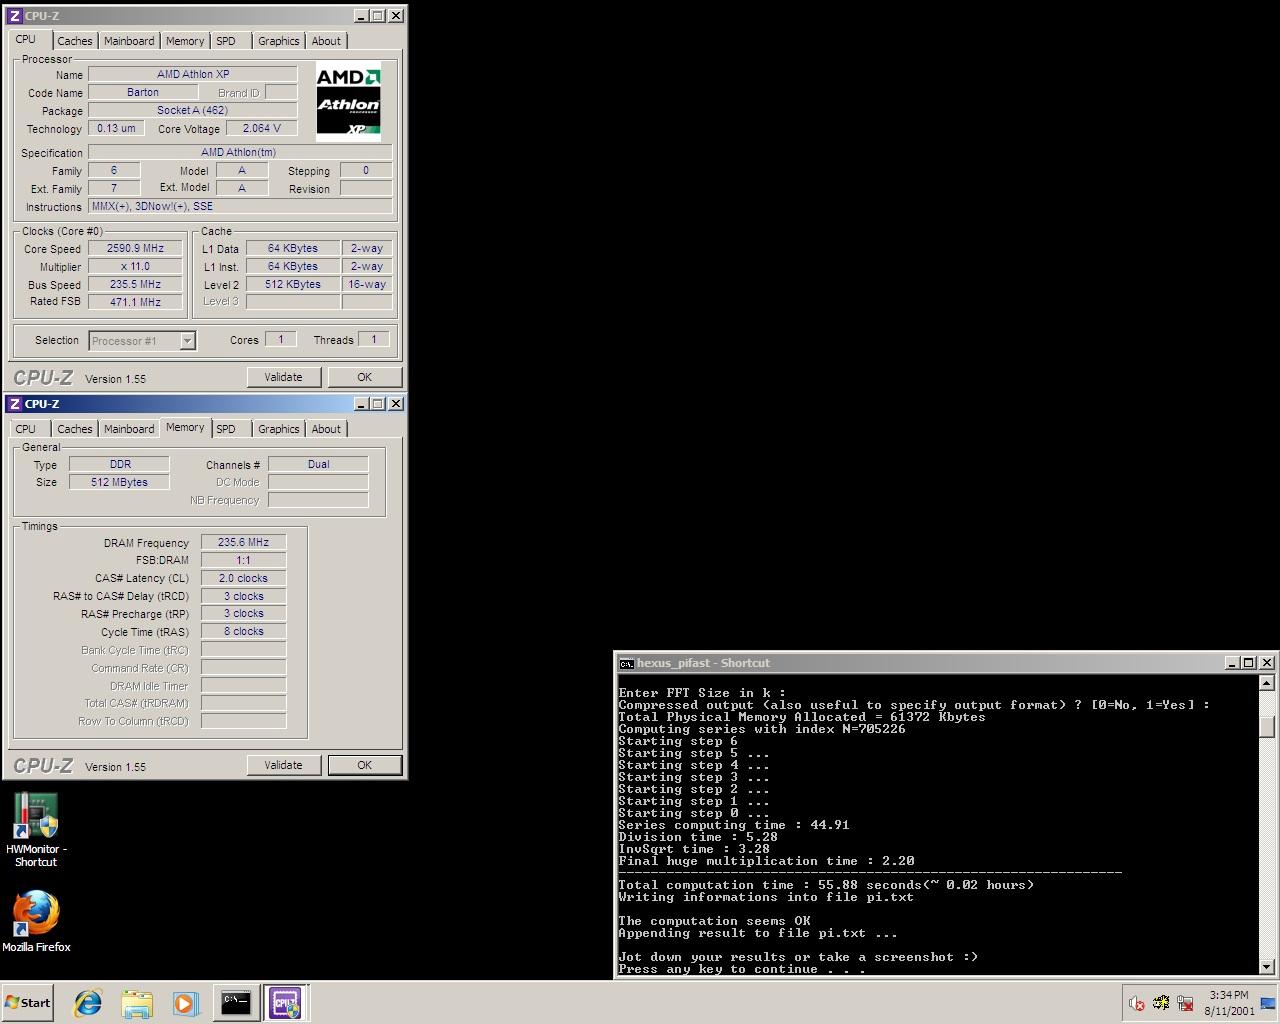Screen dimensions: 1280x1024
Task: Open Memory tab in top CPU-Z window
Action: (185, 41)
